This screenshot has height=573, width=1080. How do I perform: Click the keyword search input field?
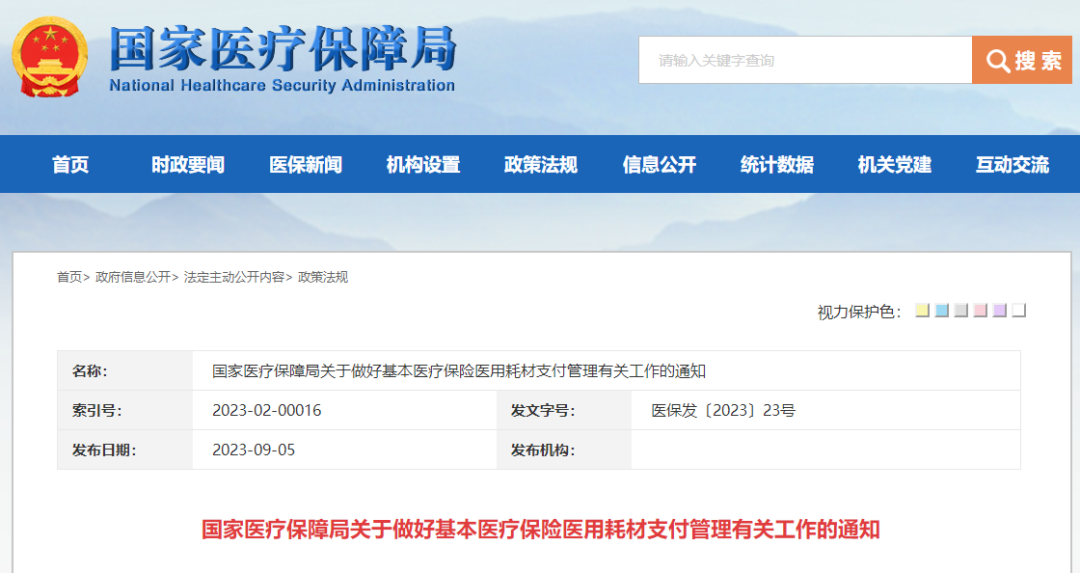(805, 61)
